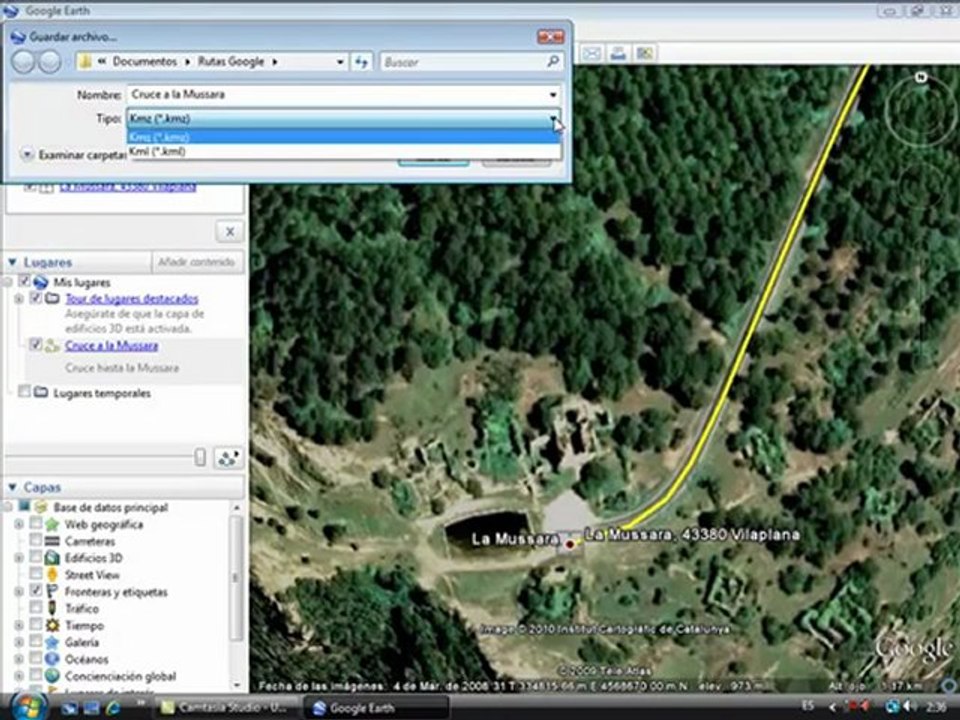Launch Internet Explorer from quick launch

(114, 708)
